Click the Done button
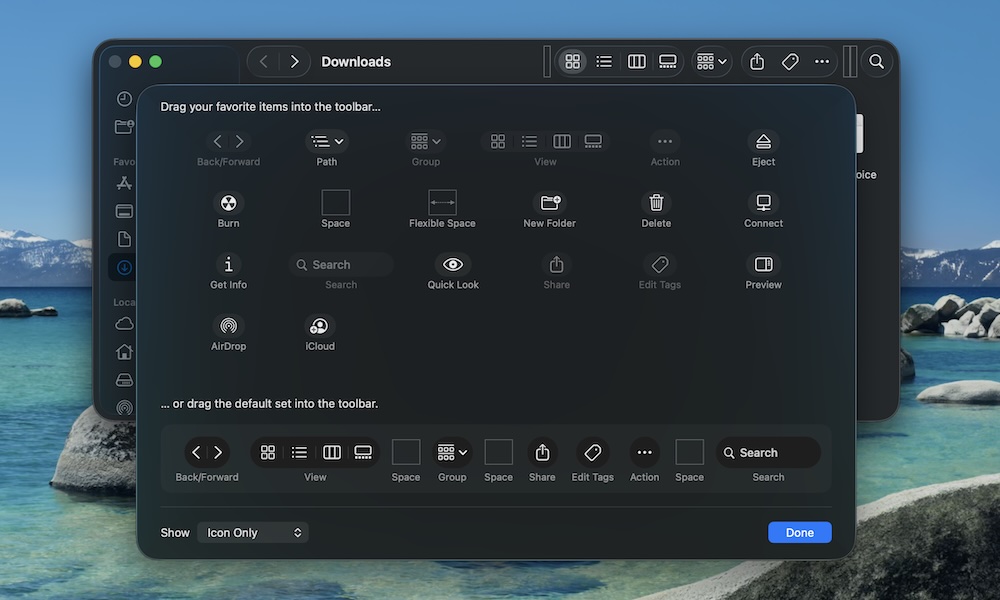 (799, 532)
